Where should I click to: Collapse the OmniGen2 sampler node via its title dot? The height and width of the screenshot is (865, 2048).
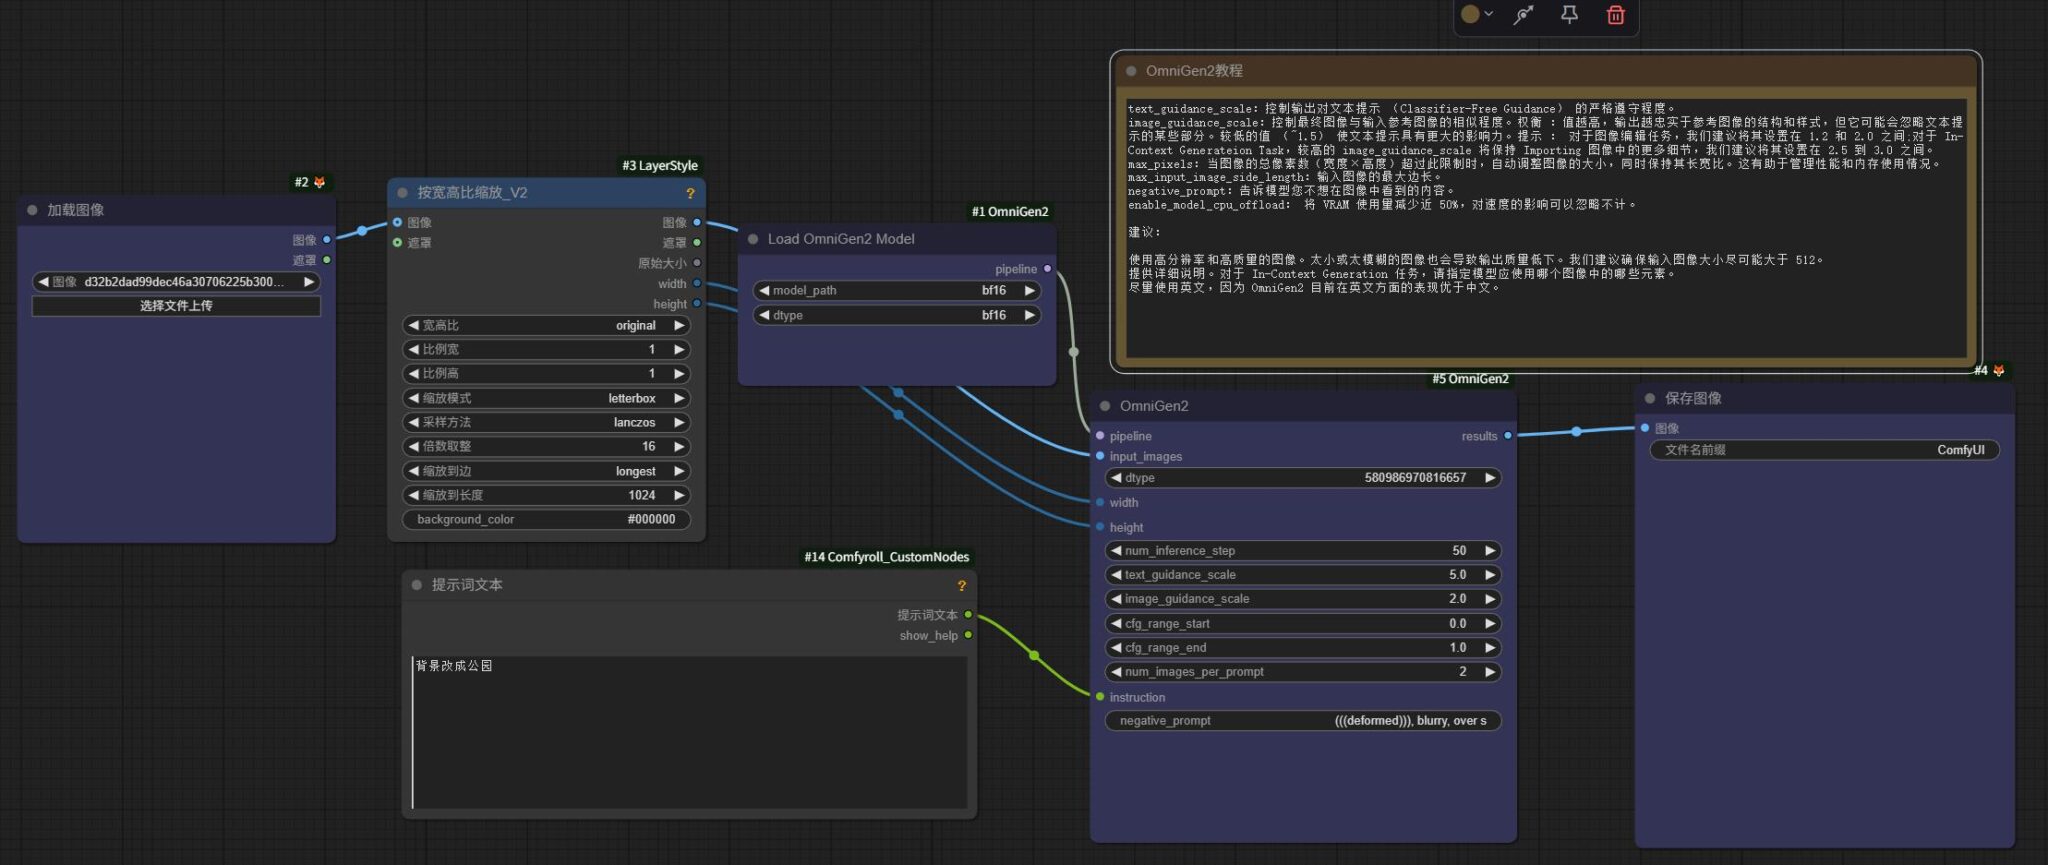(x=1105, y=406)
